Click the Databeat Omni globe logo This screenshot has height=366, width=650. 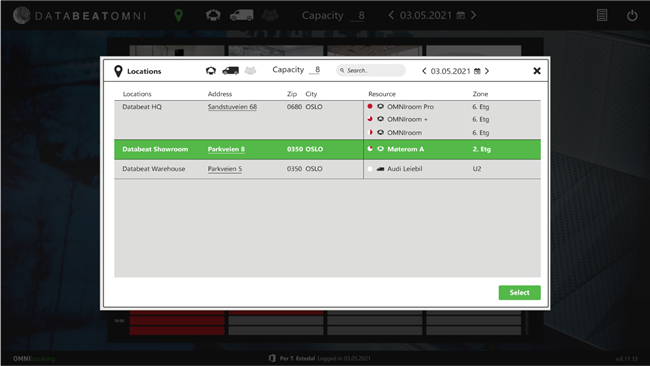[21, 16]
